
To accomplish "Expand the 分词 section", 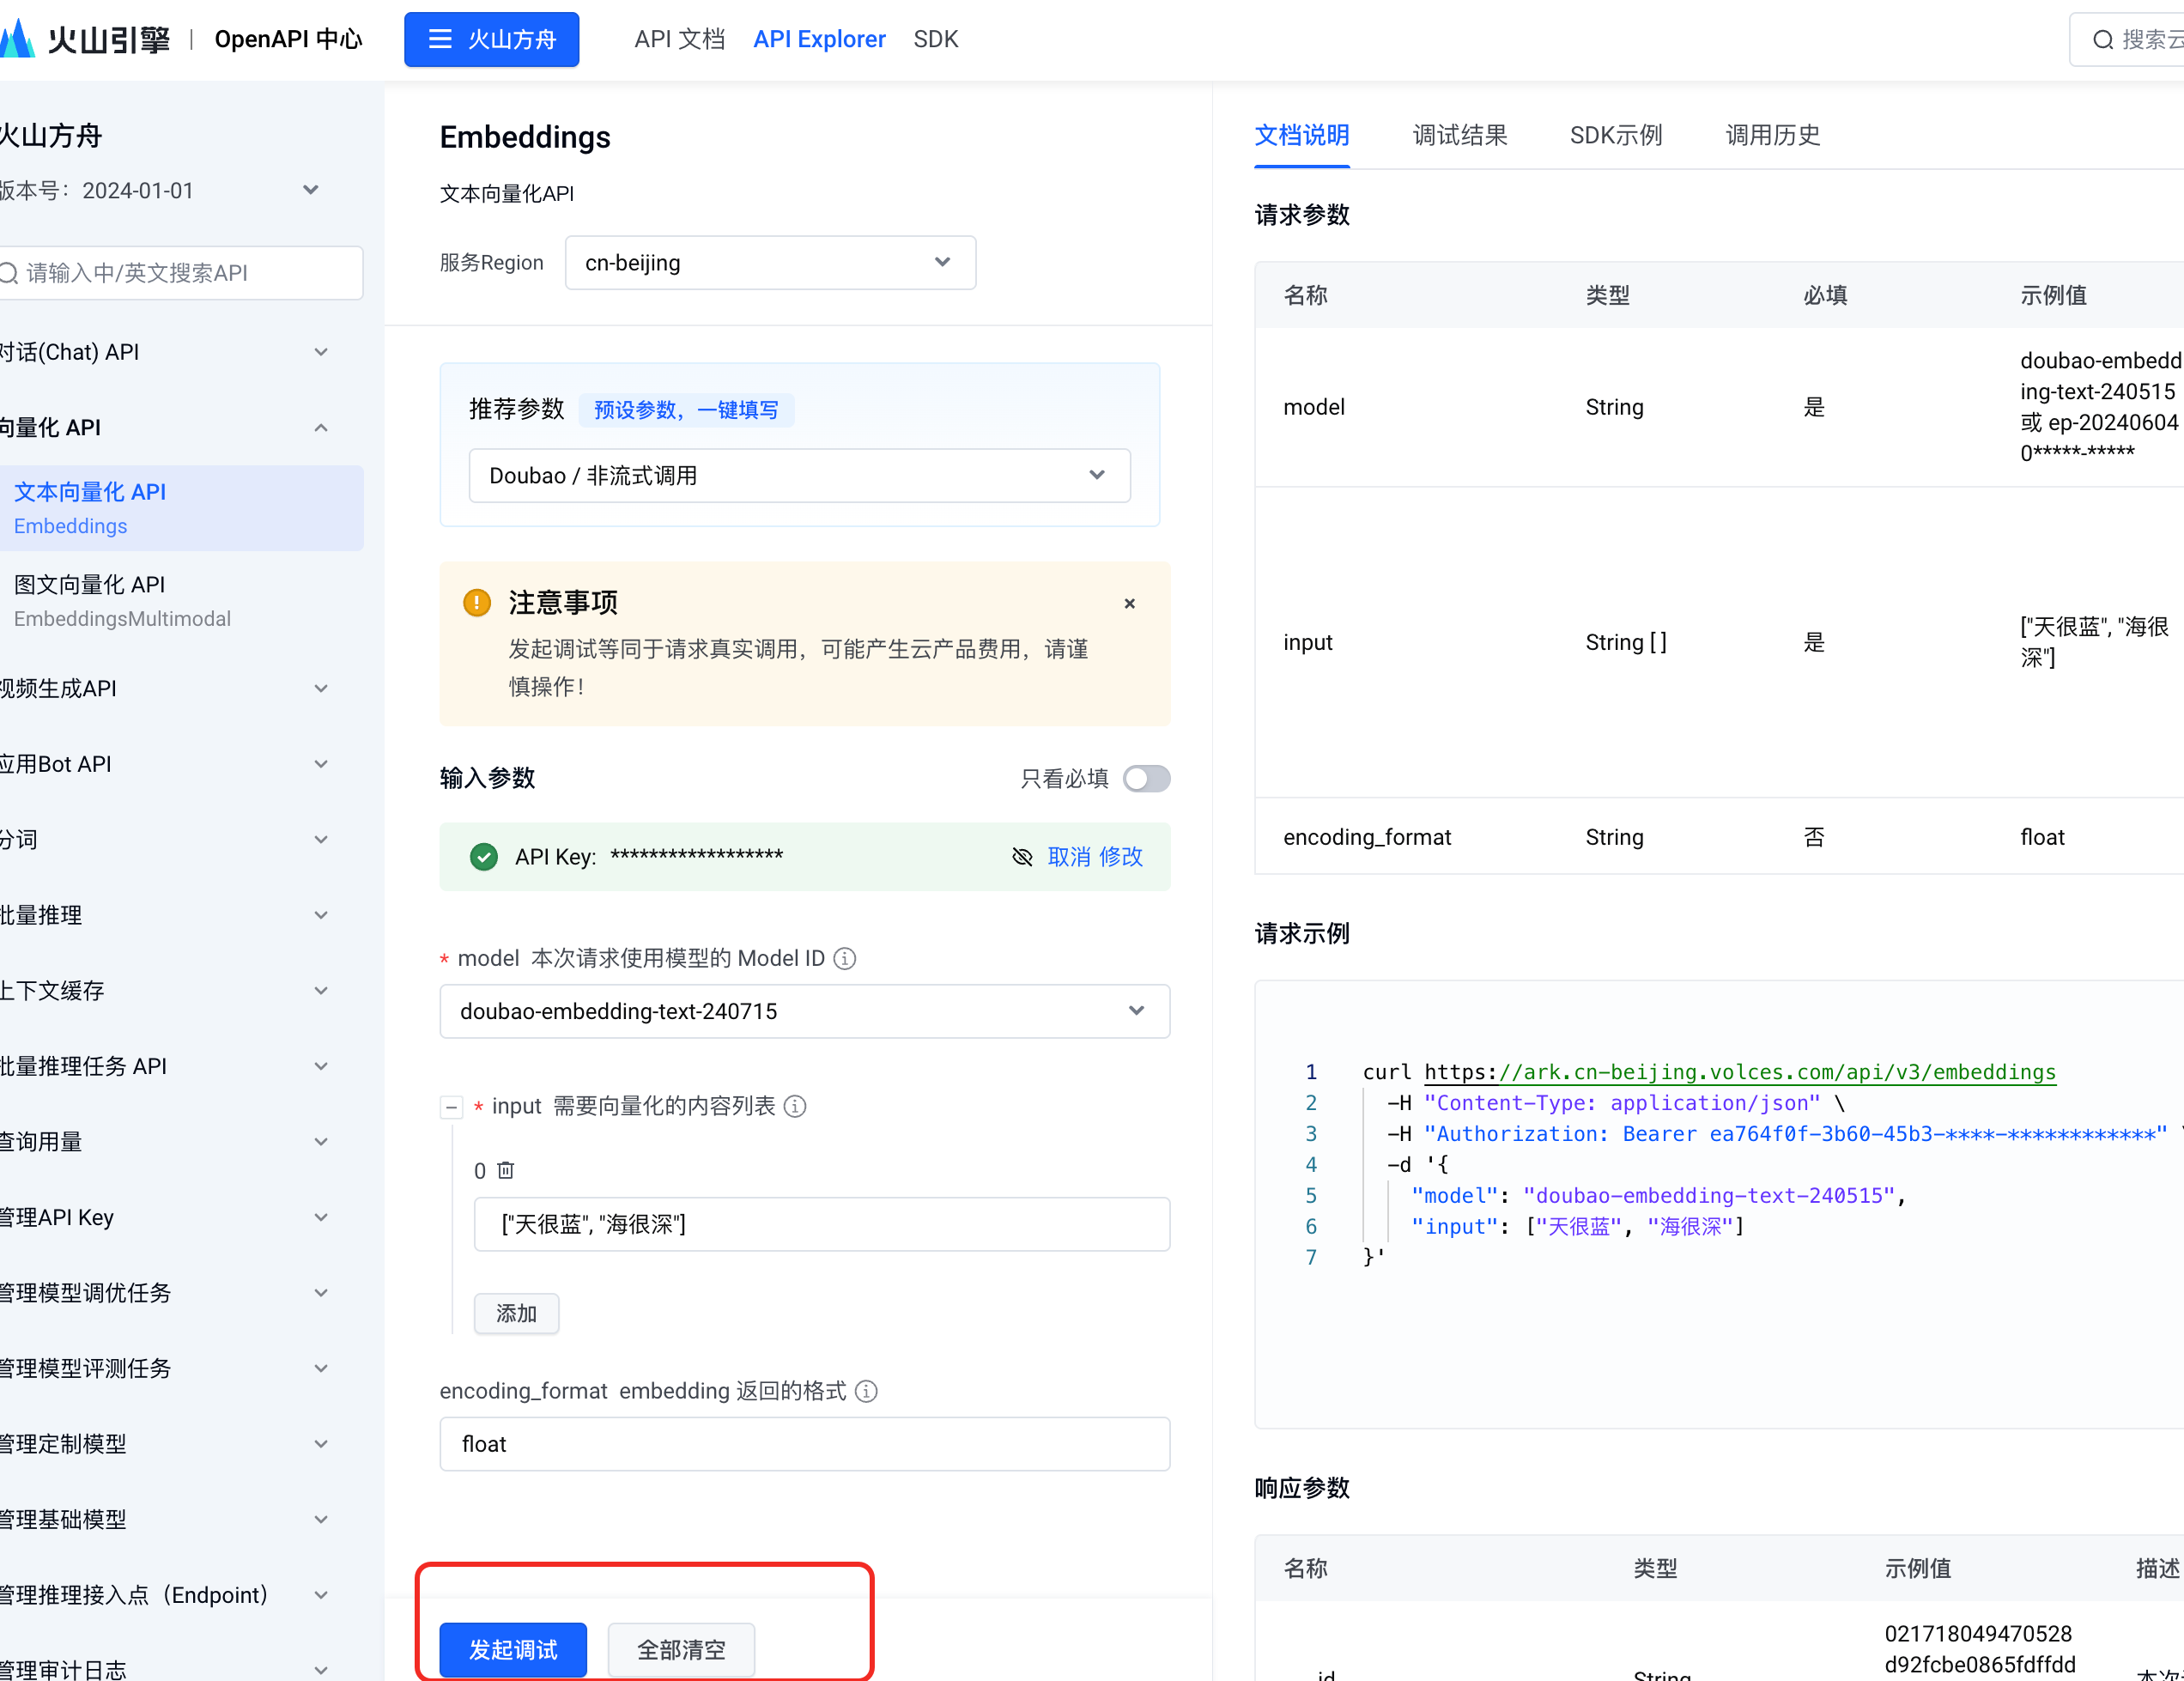I will [x=321, y=839].
